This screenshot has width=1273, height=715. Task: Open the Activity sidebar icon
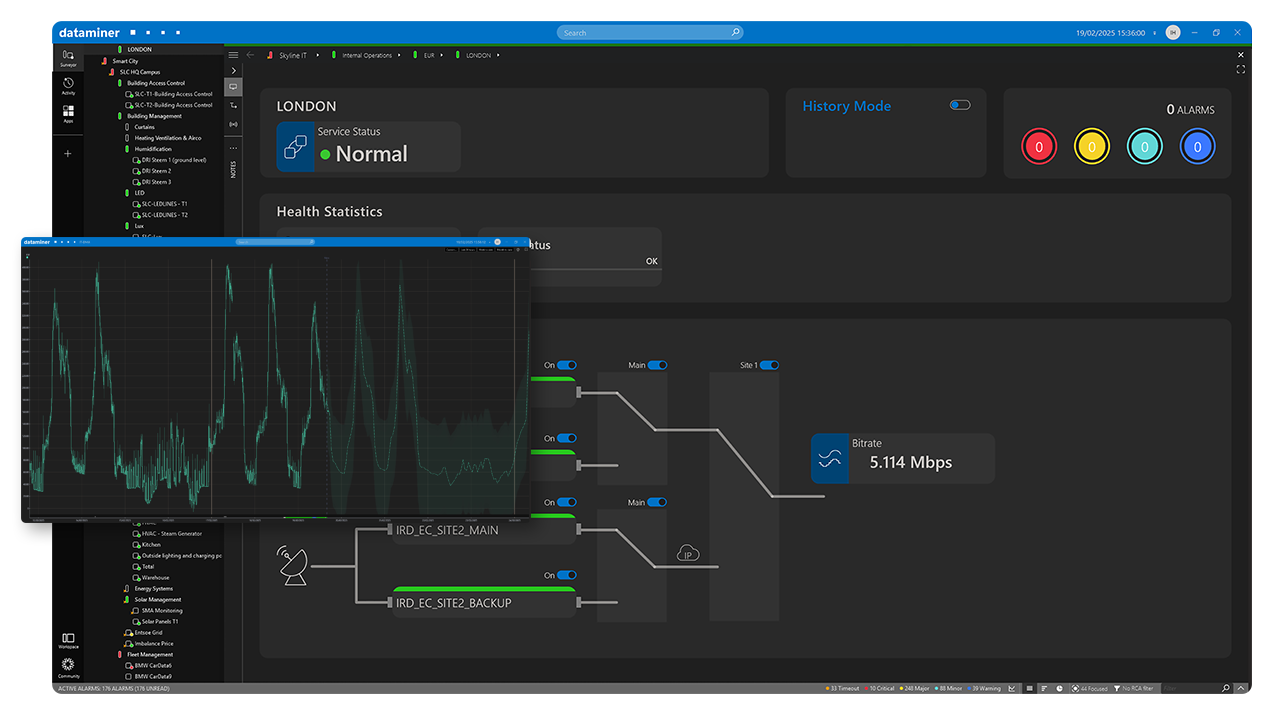tap(68, 85)
